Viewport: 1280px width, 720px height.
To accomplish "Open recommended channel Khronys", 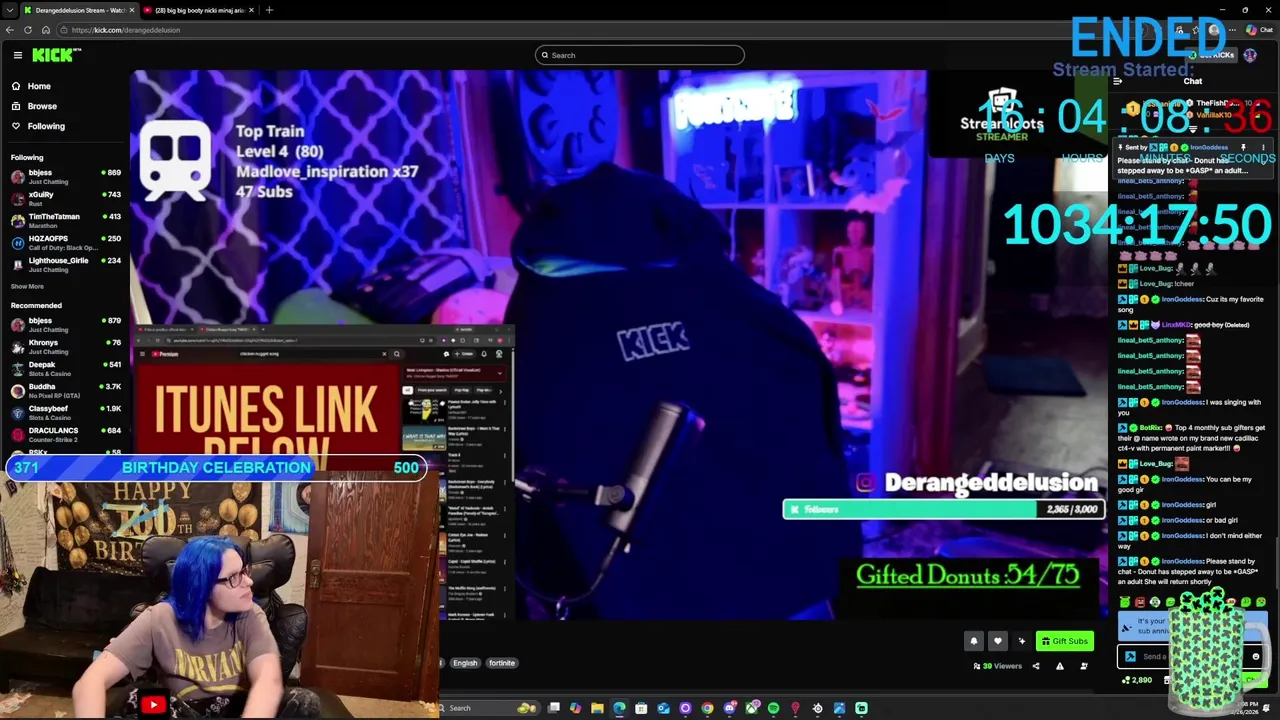I will [x=66, y=346].
